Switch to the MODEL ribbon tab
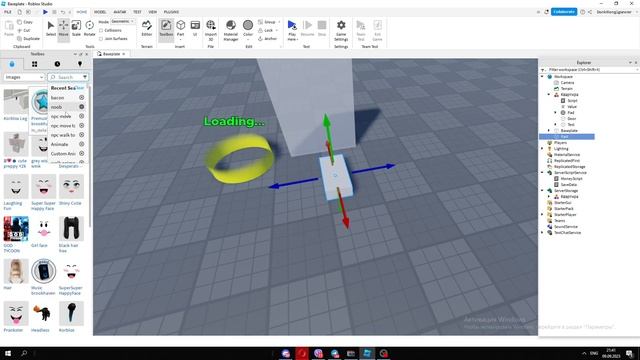Viewport: 640px width, 360px height. (100, 12)
